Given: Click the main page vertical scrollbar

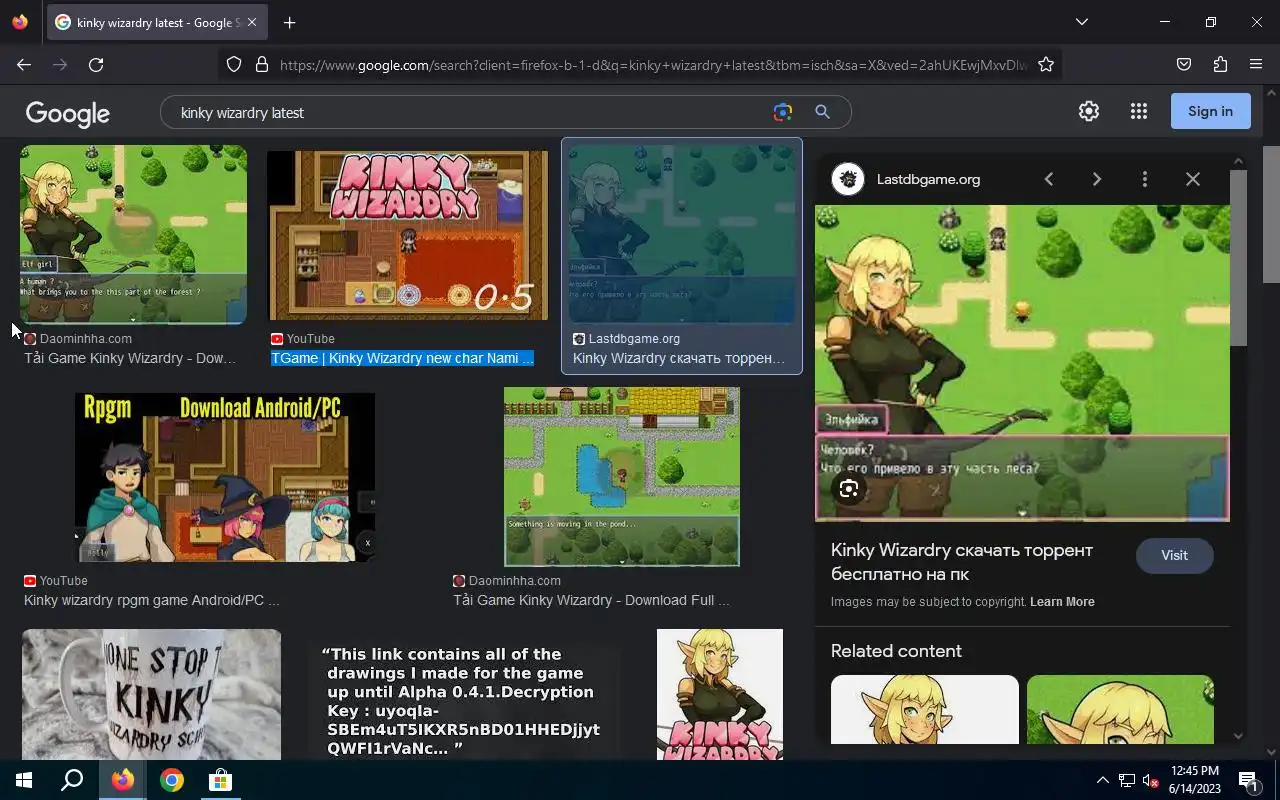Looking at the screenshot, I should click(x=1271, y=213).
